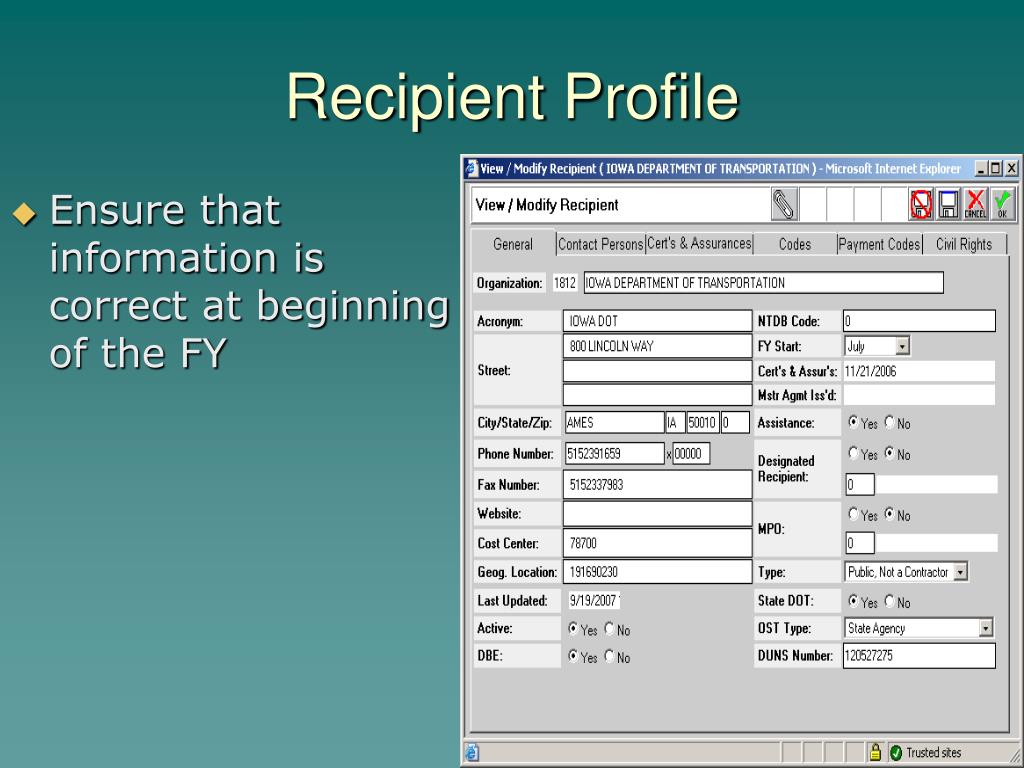This screenshot has height=768, width=1024.
Task: Click the Phone Number field
Action: click(x=614, y=453)
